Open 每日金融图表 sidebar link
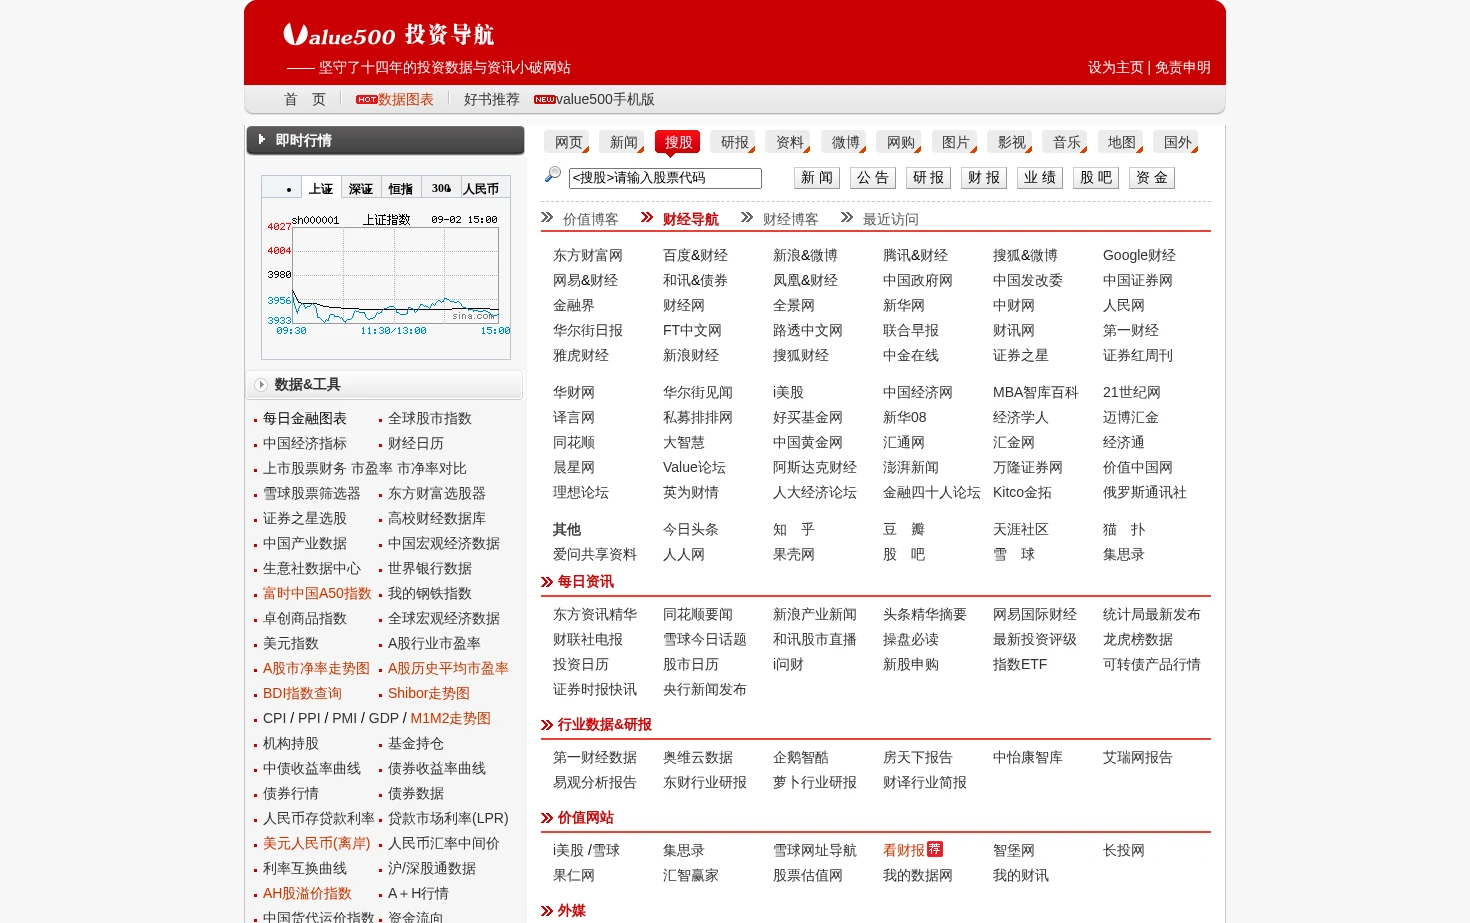Screen dimensions: 1470x923 (305, 418)
